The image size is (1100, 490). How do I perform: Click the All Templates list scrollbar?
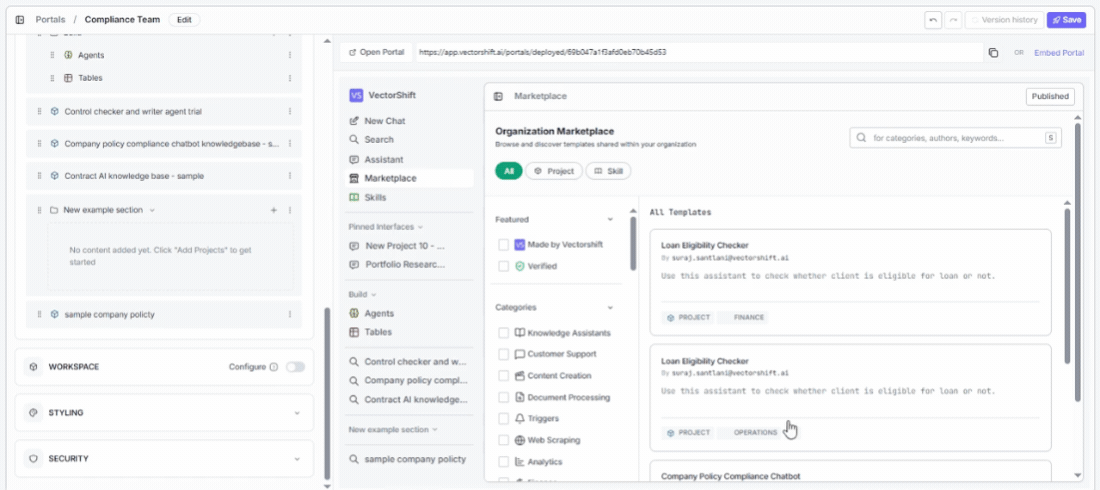[x=1068, y=286]
